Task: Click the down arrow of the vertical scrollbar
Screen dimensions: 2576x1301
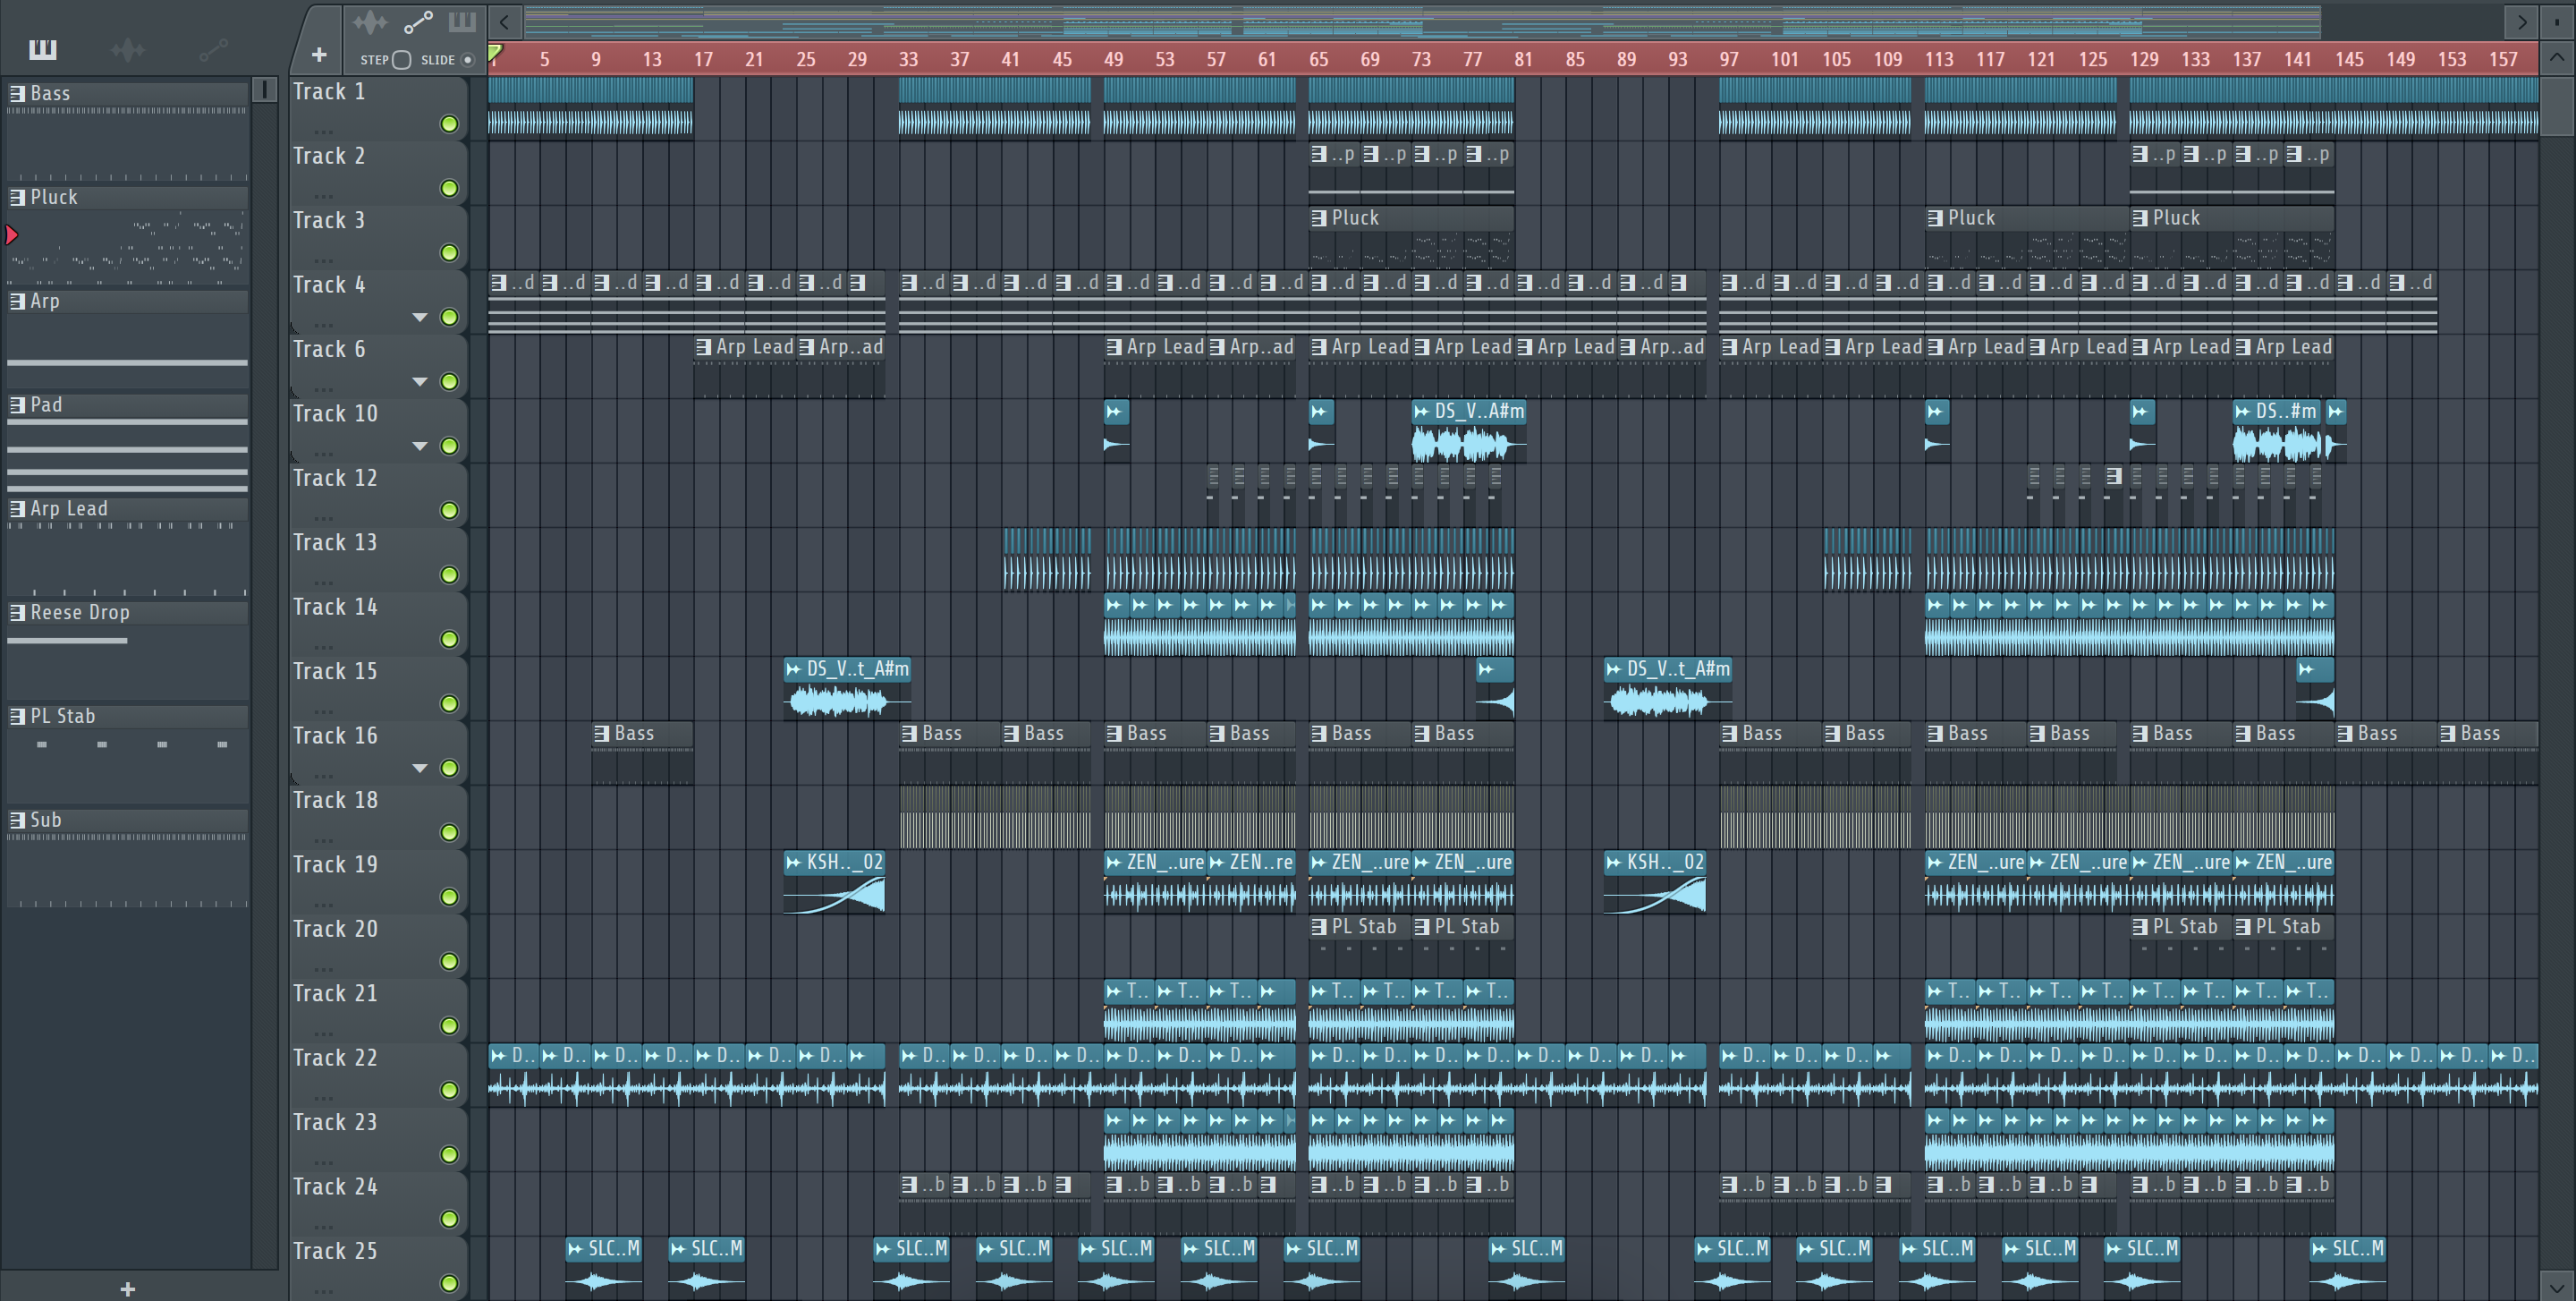Action: 2556,1286
